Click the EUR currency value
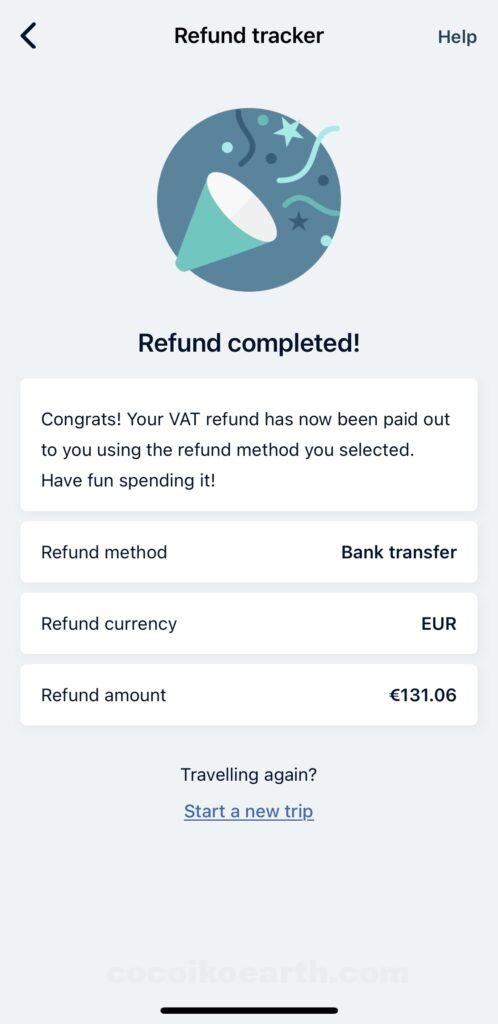This screenshot has height=1024, width=498. (x=439, y=623)
